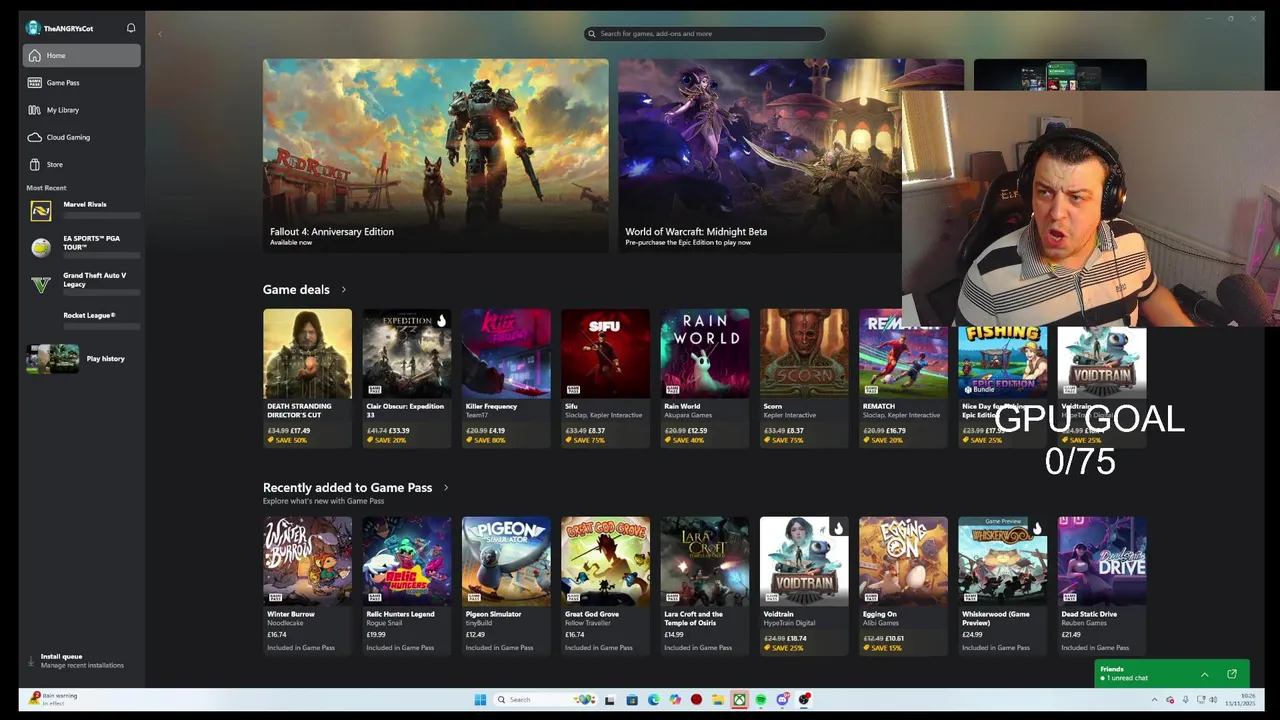1280x720 pixels.
Task: Open the Killer Frequency game tile
Action: 506,378
